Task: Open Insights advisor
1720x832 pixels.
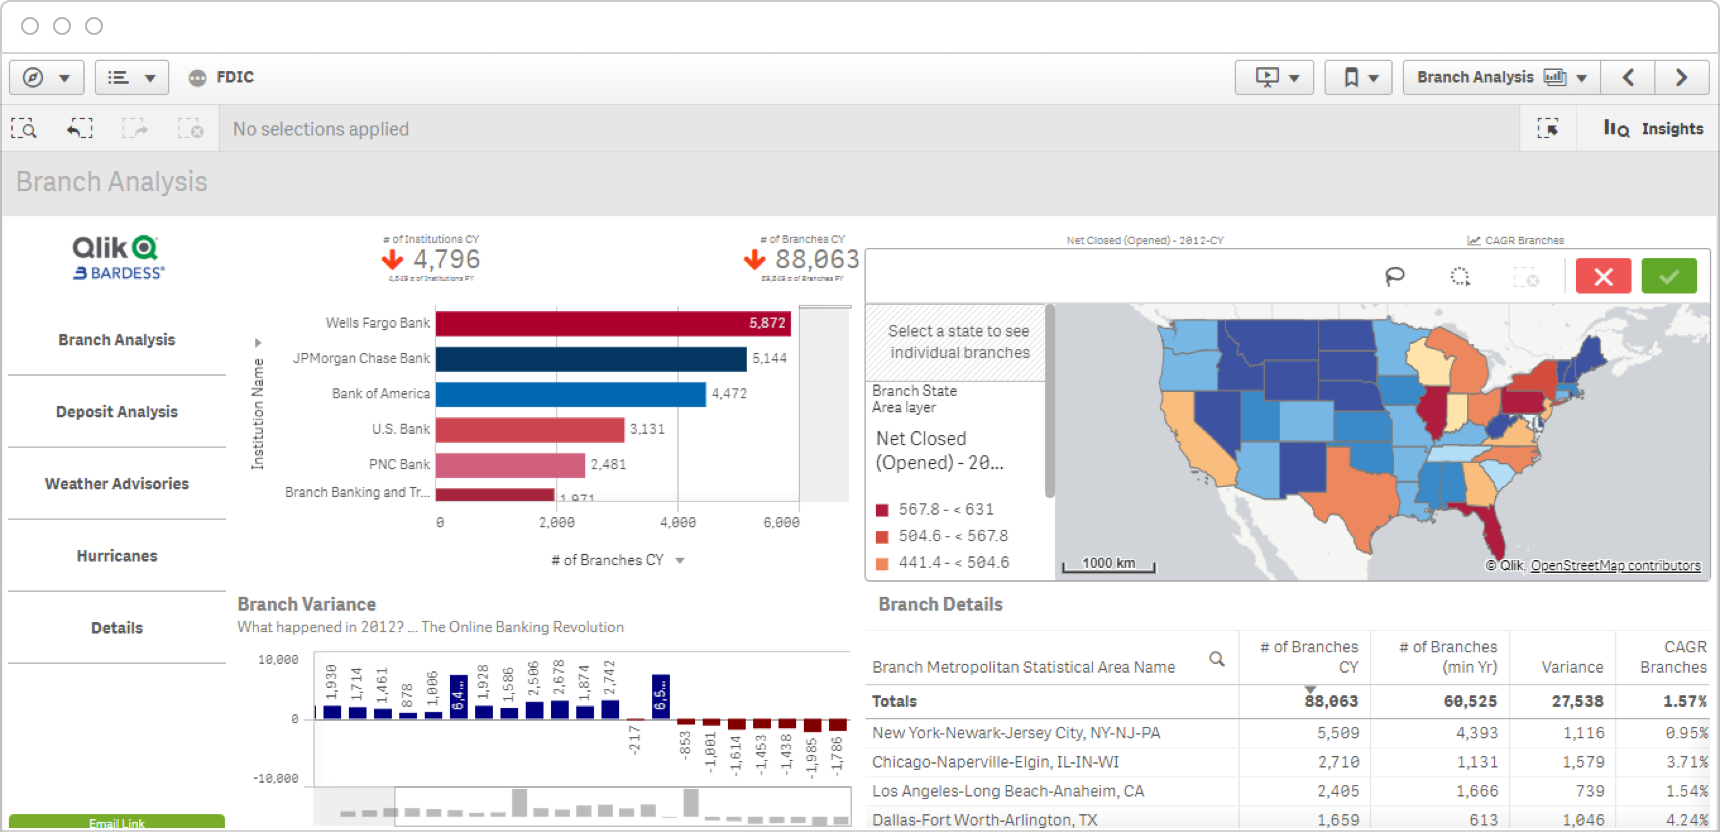Action: (1653, 128)
